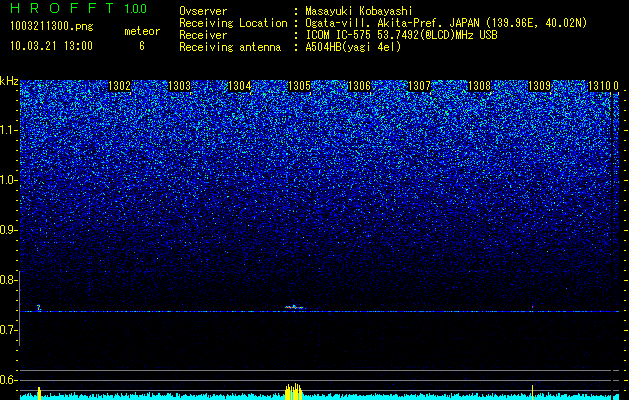629x400 pixels.
Task: Click the Receiving Location label
Action: 233,23
